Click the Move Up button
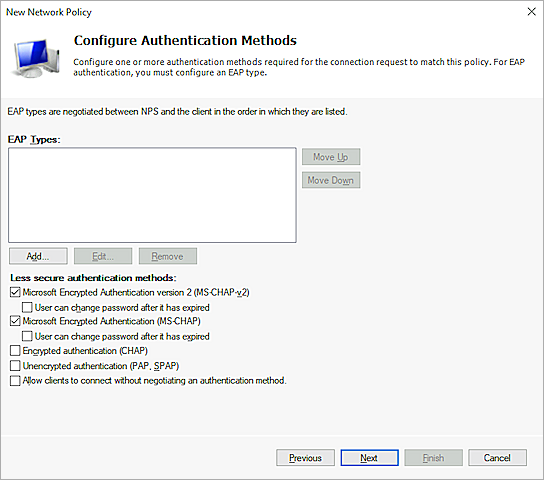Screen dimensions: 544x480 tap(331, 157)
